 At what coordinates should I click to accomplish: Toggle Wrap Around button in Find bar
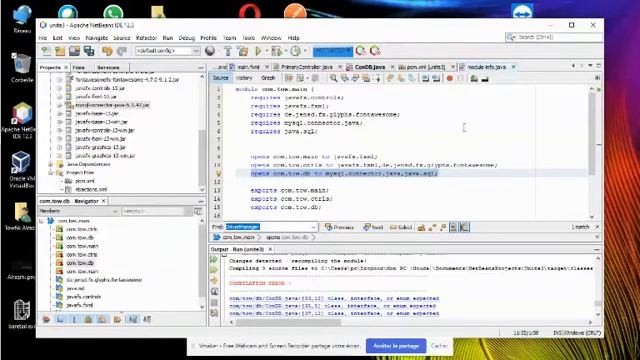(464, 227)
